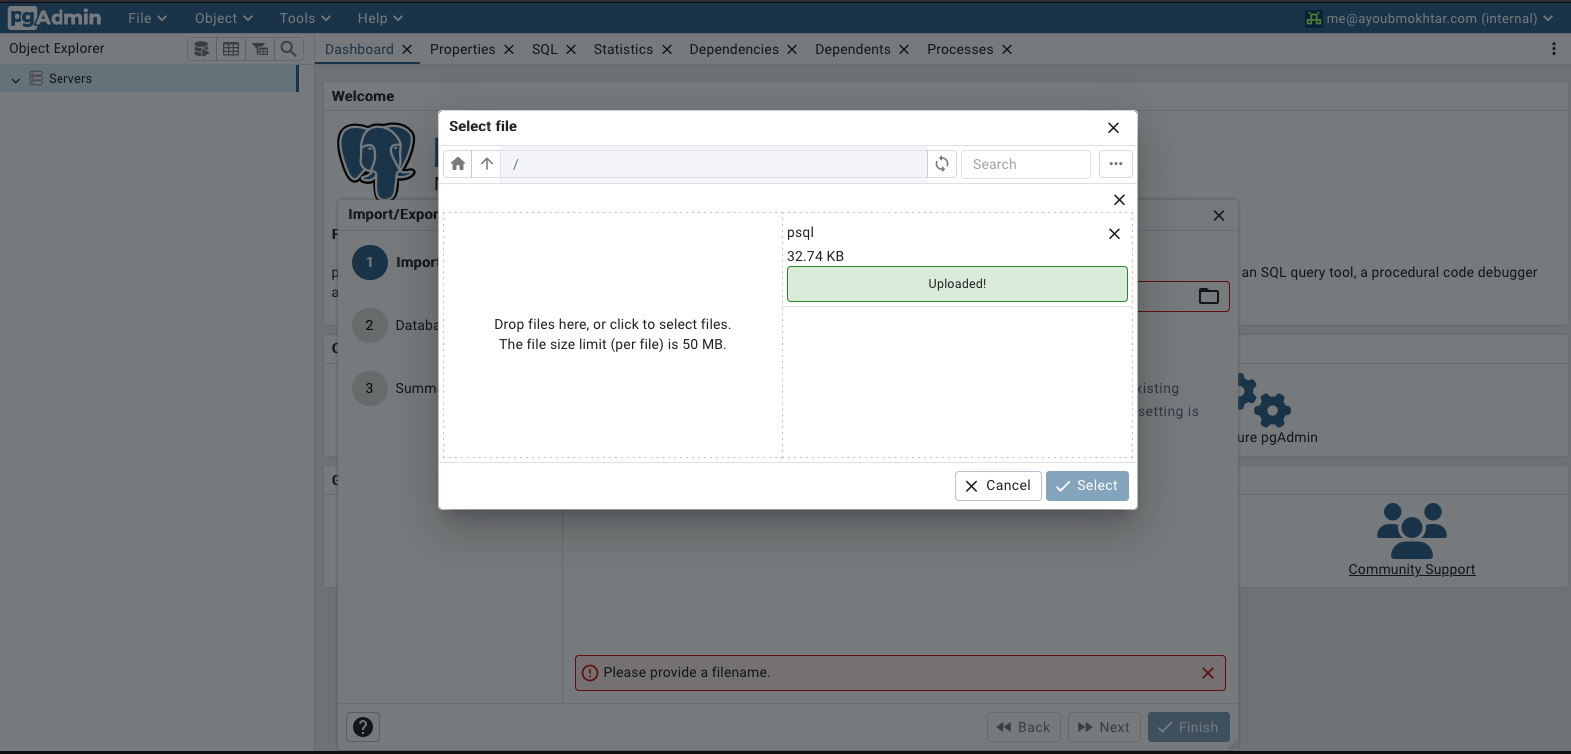Viewport: 1571px width, 754px height.
Task: Close the Dashboard tab
Action: click(x=407, y=50)
